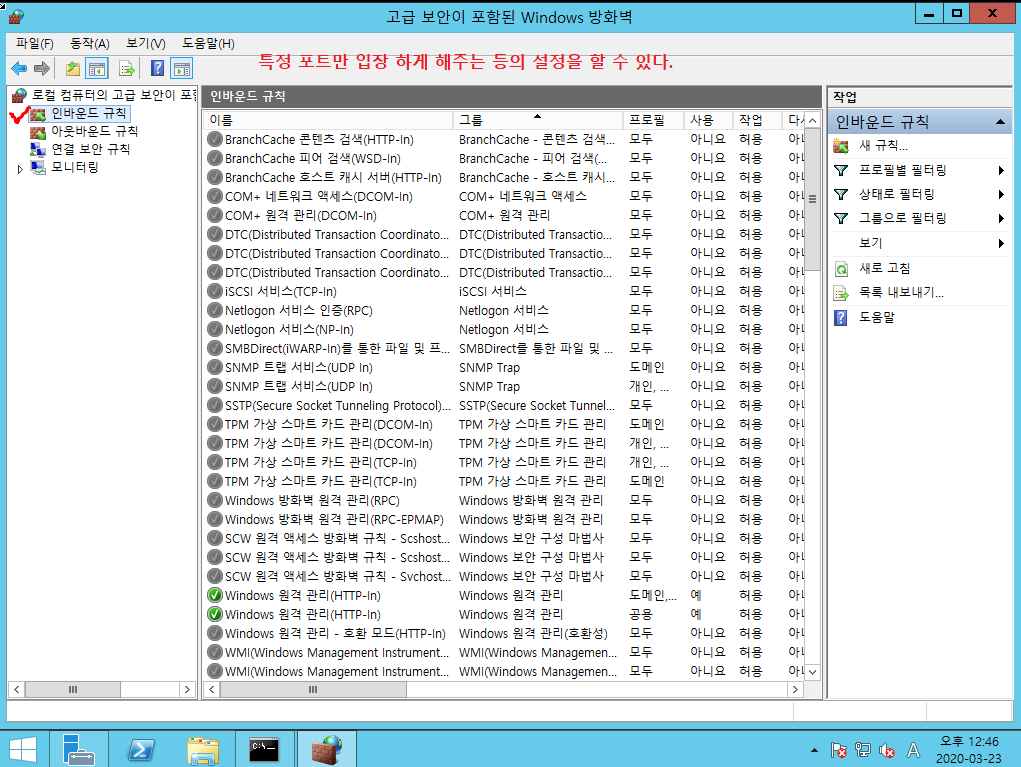This screenshot has height=767, width=1021.
Task: Show hidden tray icons arrow
Action: click(814, 751)
